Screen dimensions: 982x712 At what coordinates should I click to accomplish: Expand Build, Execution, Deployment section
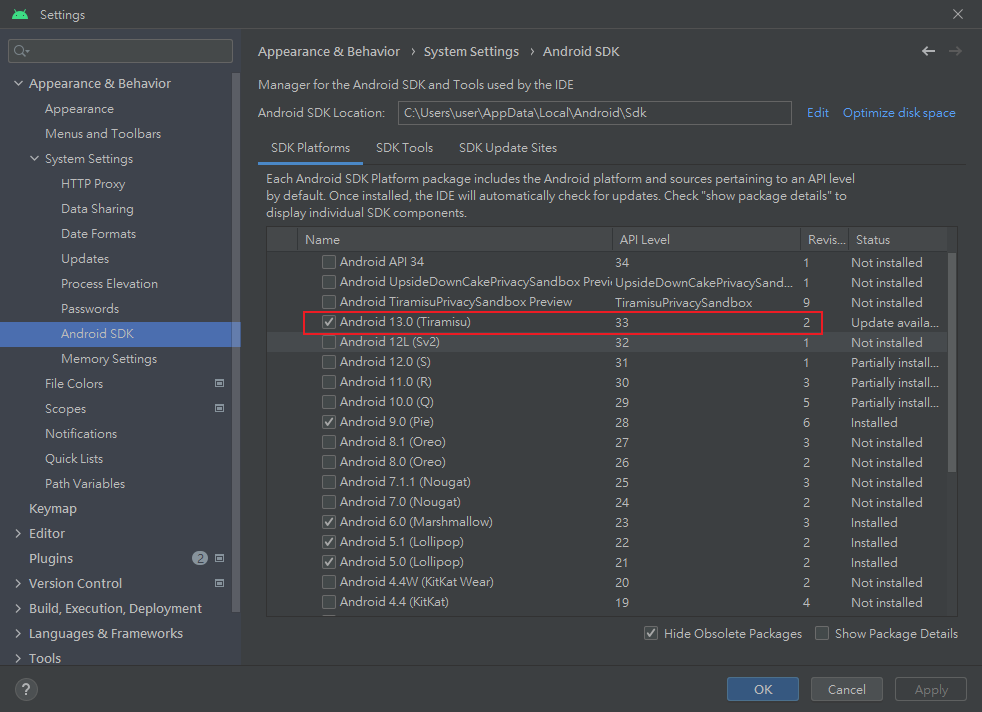pos(18,608)
